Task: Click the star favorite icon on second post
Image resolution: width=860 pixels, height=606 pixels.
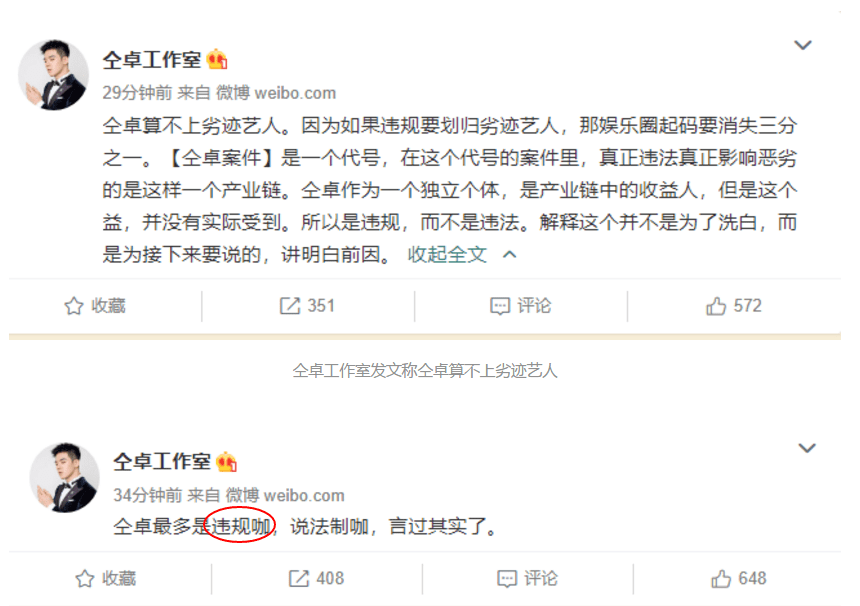Action: pyautogui.click(x=84, y=579)
